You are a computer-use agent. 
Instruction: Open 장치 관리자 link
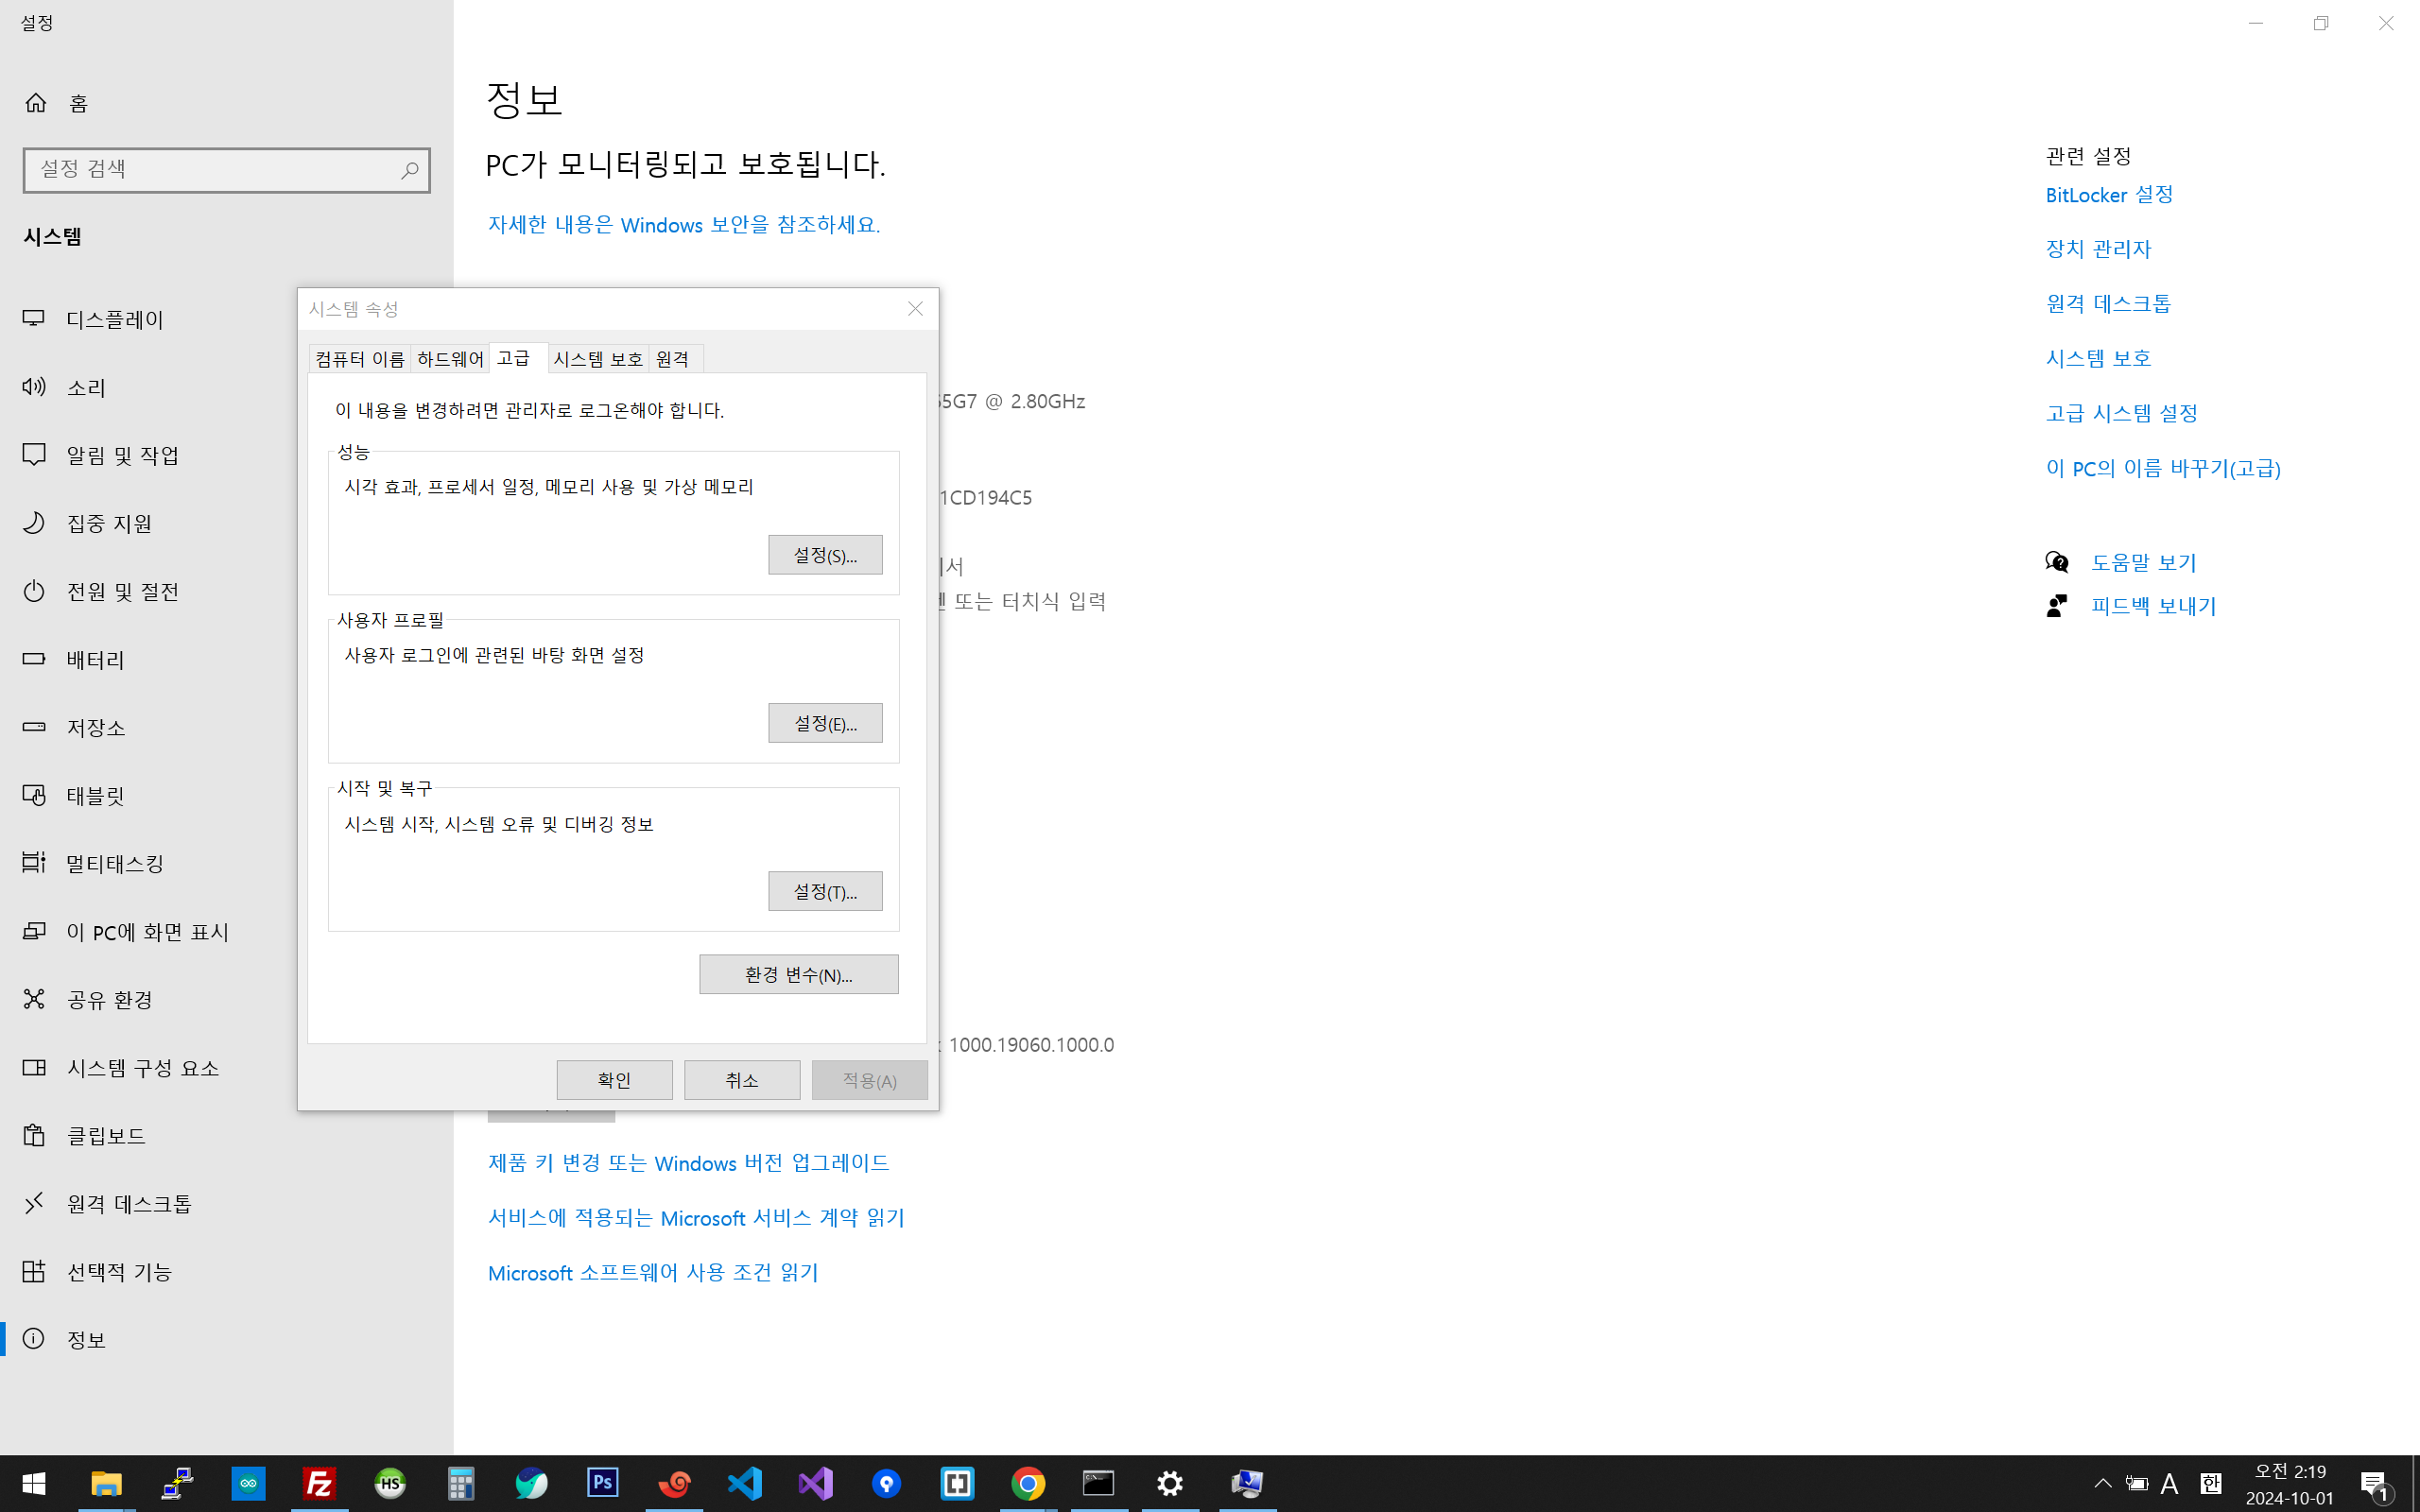click(2098, 249)
